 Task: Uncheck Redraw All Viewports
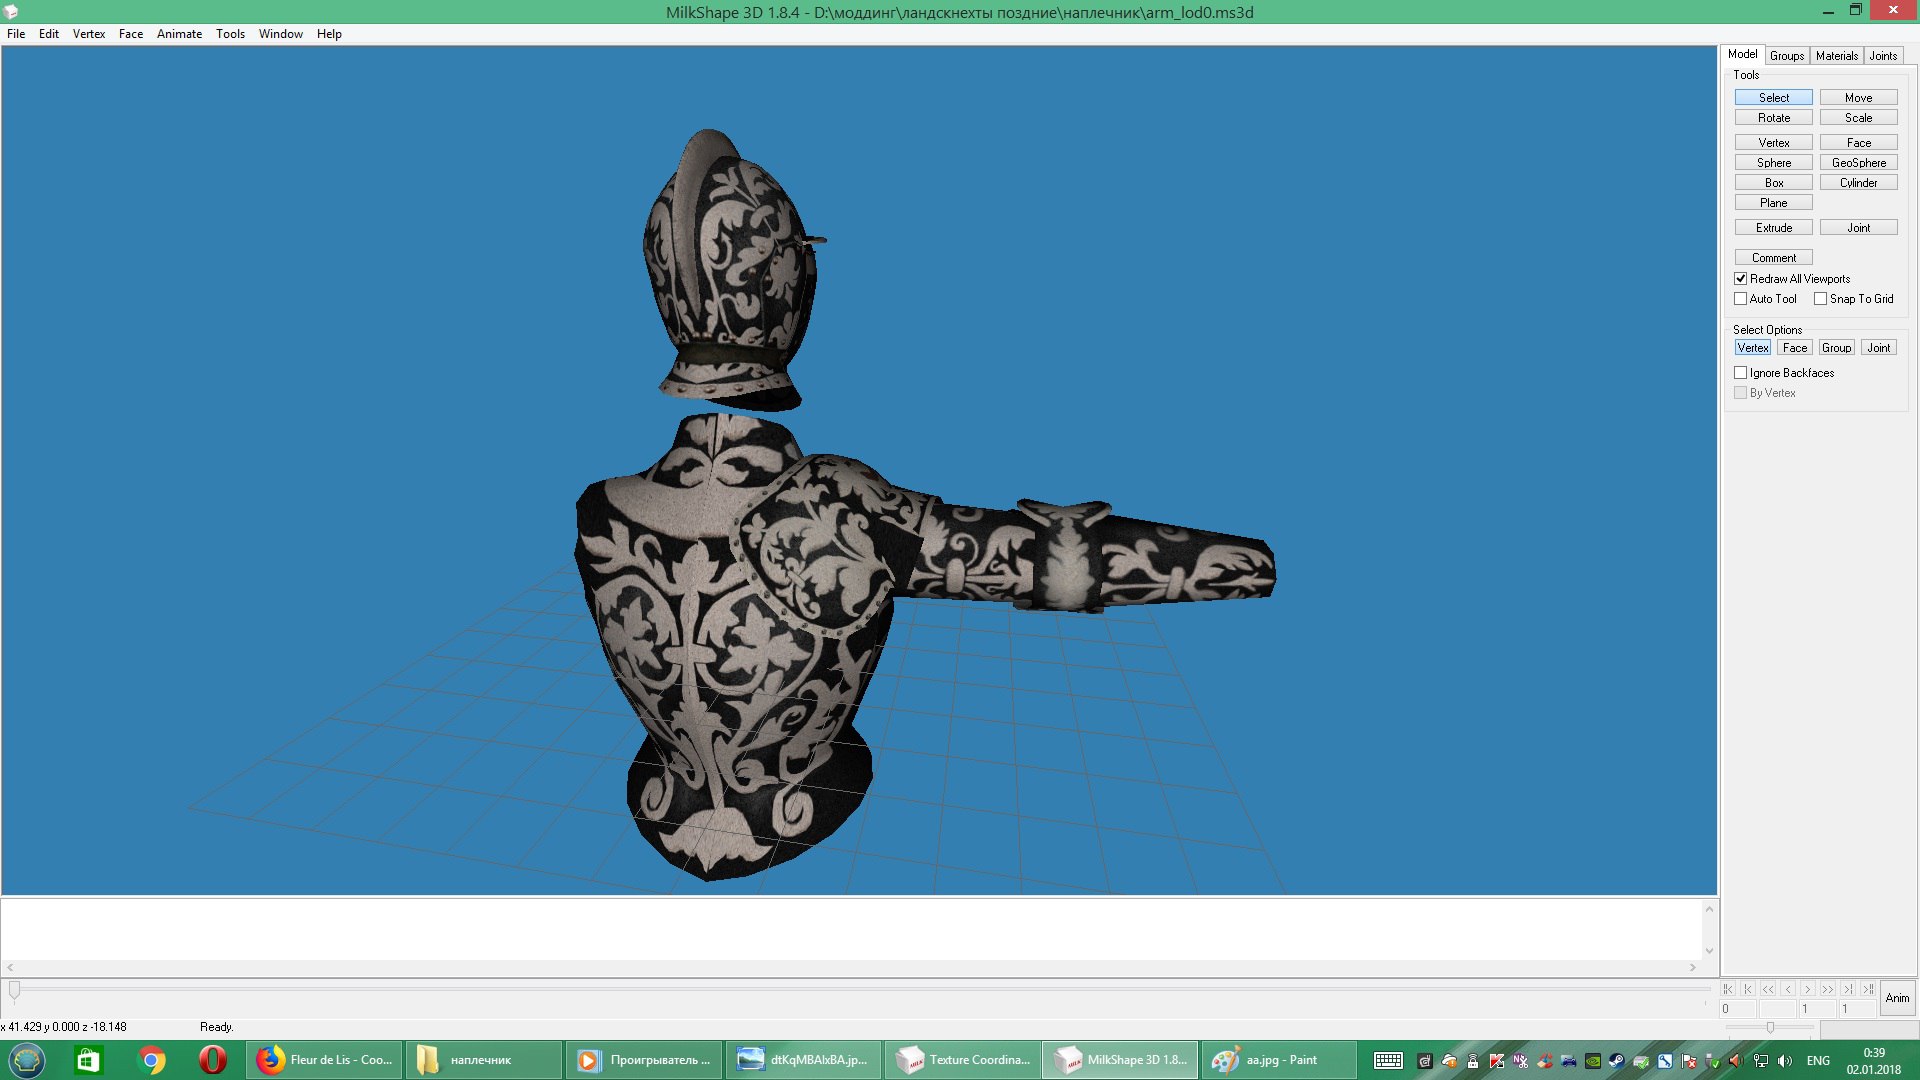[x=1741, y=279]
